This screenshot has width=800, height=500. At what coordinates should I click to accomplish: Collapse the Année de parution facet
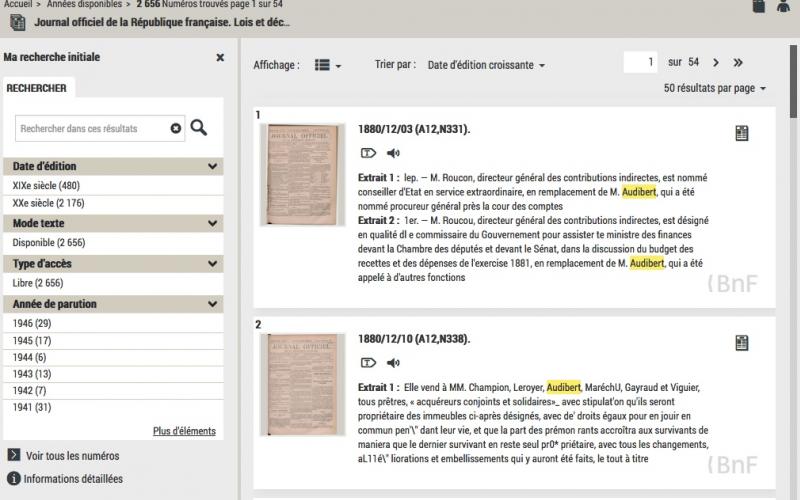(x=212, y=304)
